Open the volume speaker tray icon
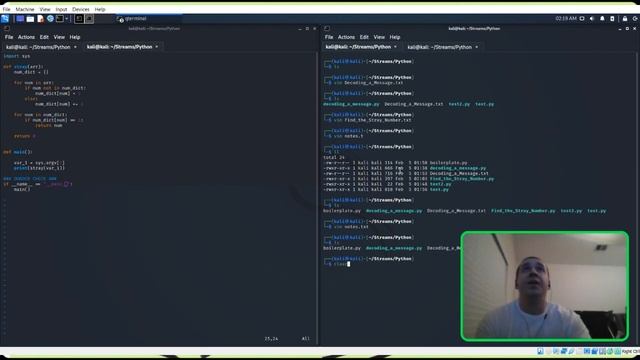This screenshot has width=640, height=360. click(x=592, y=18)
